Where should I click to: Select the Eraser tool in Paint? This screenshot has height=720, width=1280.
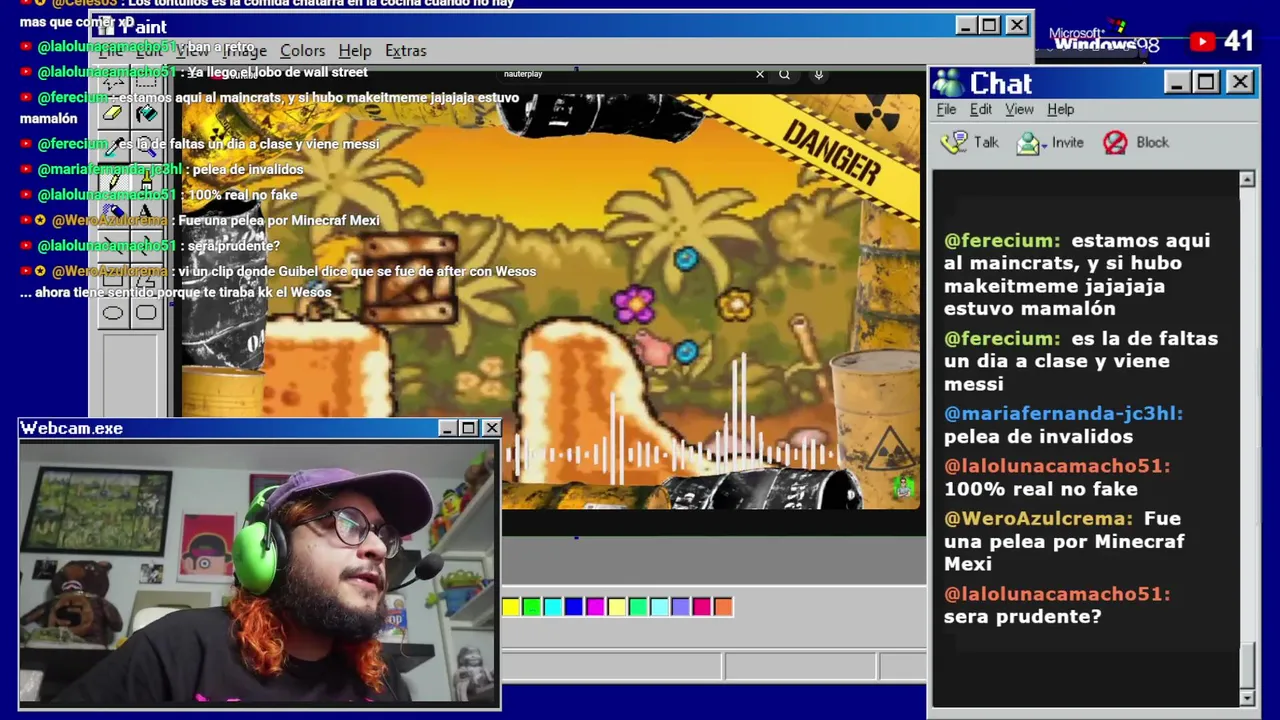pos(112,113)
